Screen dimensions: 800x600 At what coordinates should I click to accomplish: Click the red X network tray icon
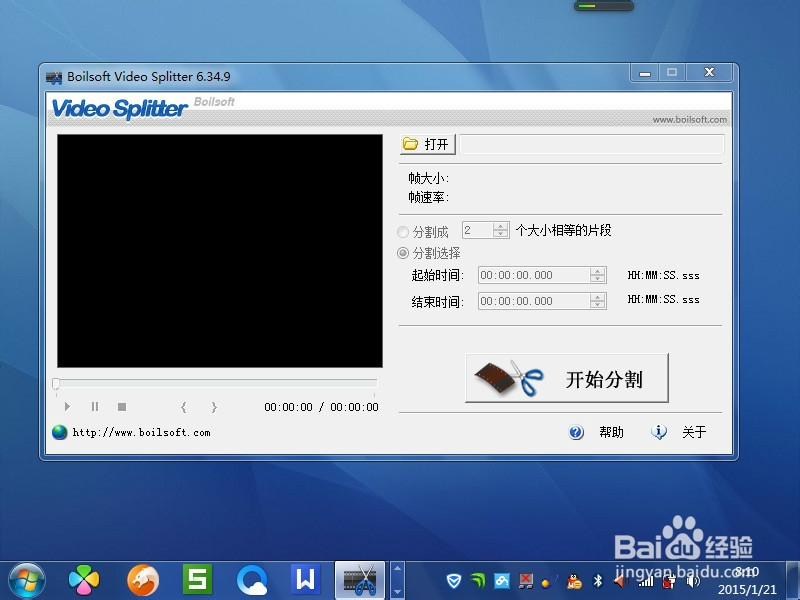526,581
